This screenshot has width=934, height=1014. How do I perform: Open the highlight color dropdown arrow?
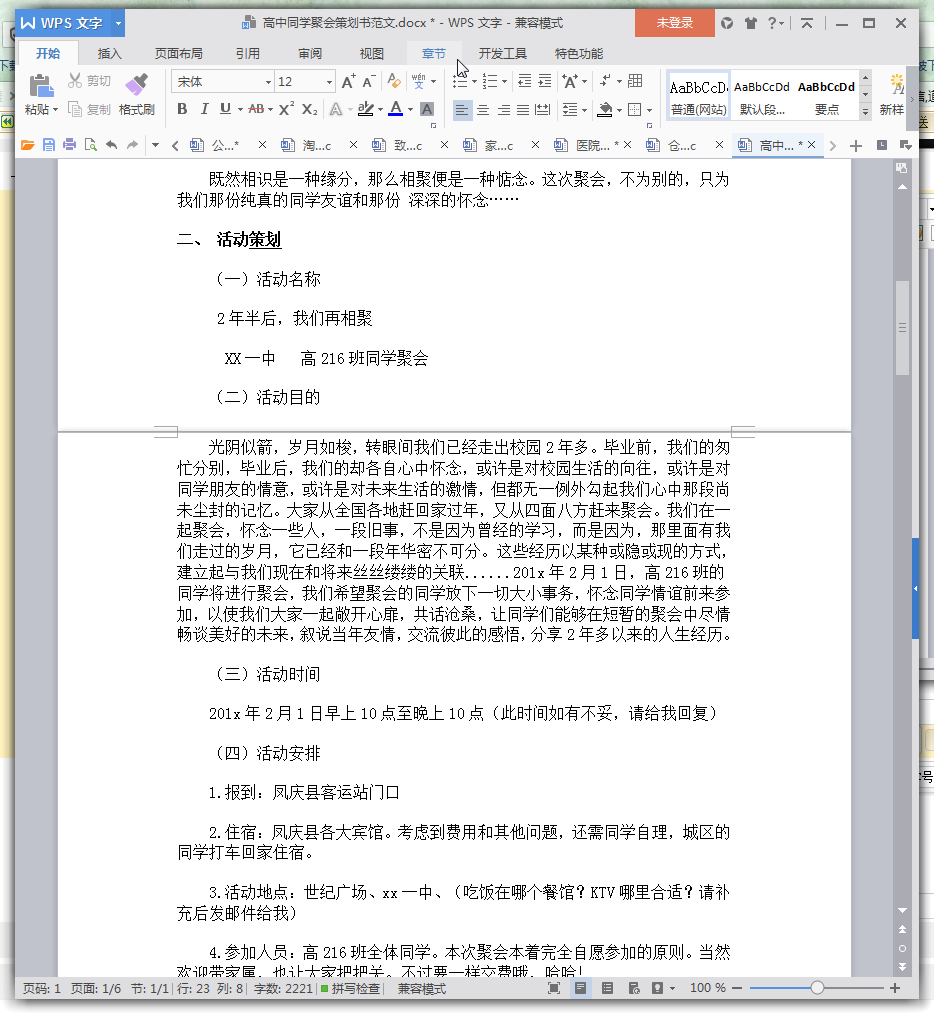pos(380,109)
